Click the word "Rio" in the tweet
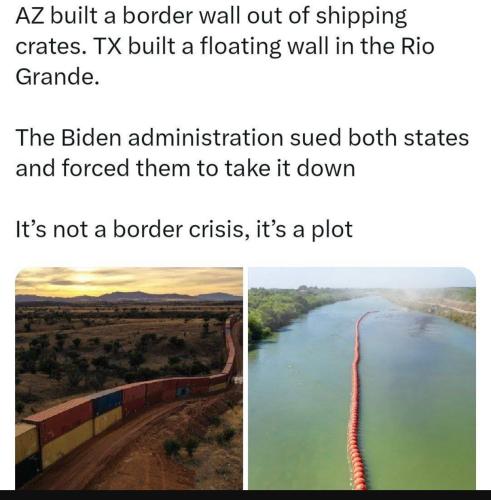 [x=417, y=46]
